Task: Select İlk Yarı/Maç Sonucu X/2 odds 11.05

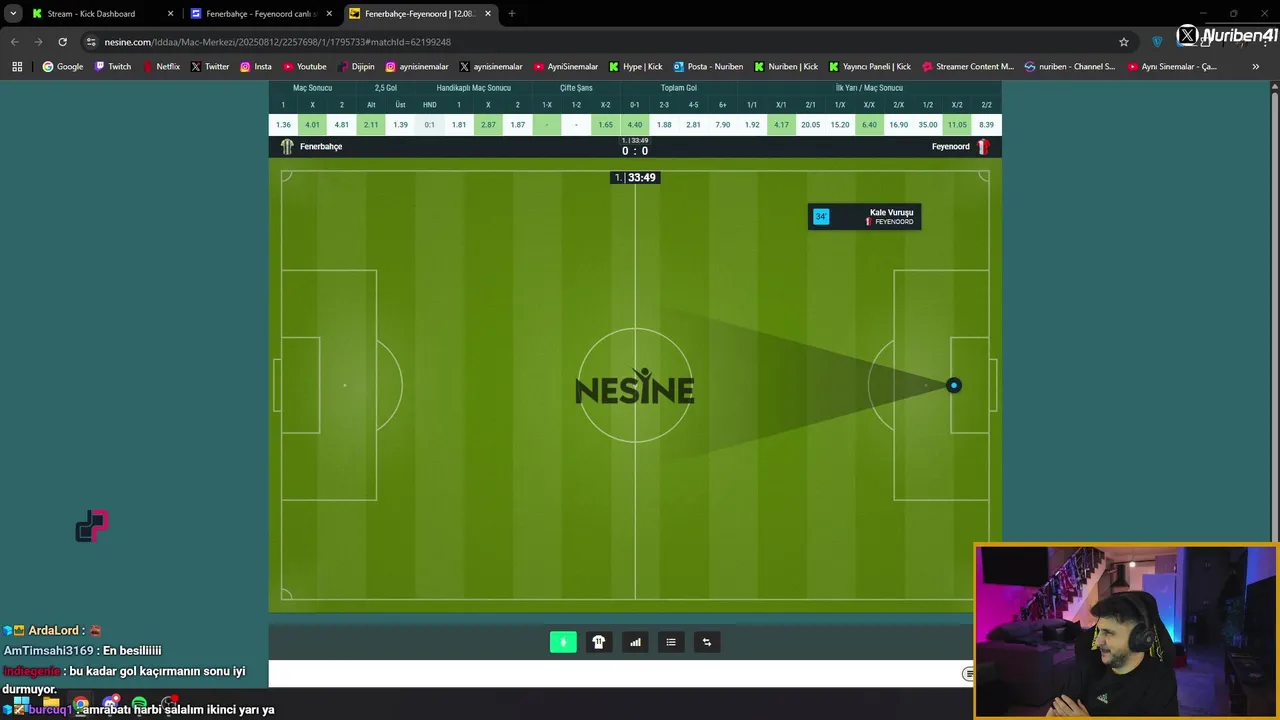Action: (957, 125)
